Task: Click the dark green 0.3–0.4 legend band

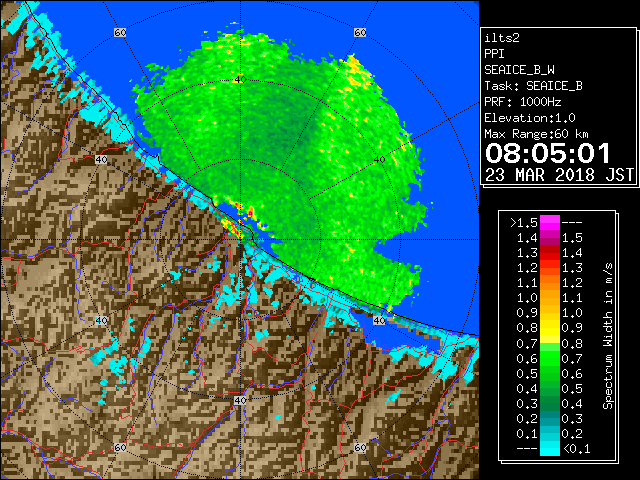Action: [550, 404]
